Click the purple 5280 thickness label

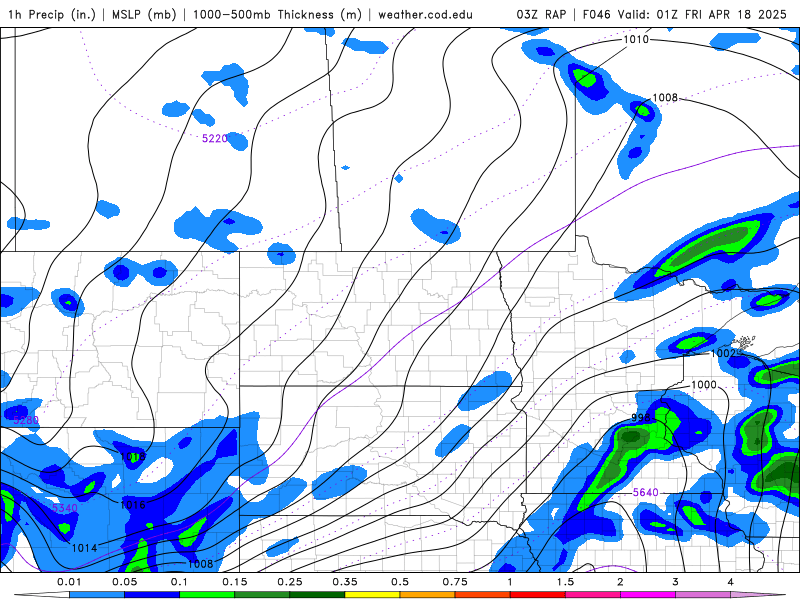26,420
